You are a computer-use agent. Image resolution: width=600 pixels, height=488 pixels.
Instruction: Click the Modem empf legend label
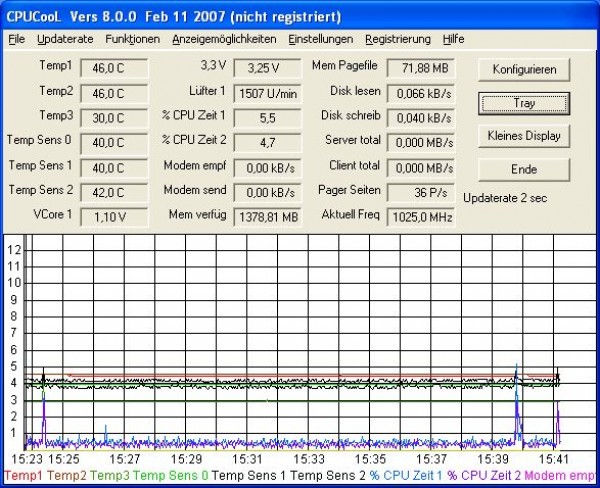coord(559,476)
